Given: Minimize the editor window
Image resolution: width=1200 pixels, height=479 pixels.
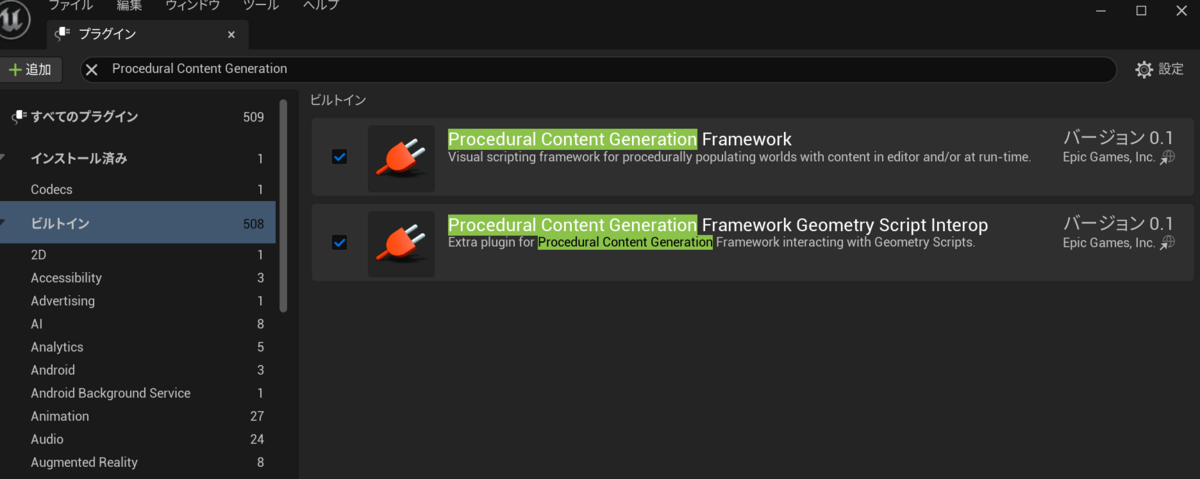Looking at the screenshot, I should point(1103,10).
